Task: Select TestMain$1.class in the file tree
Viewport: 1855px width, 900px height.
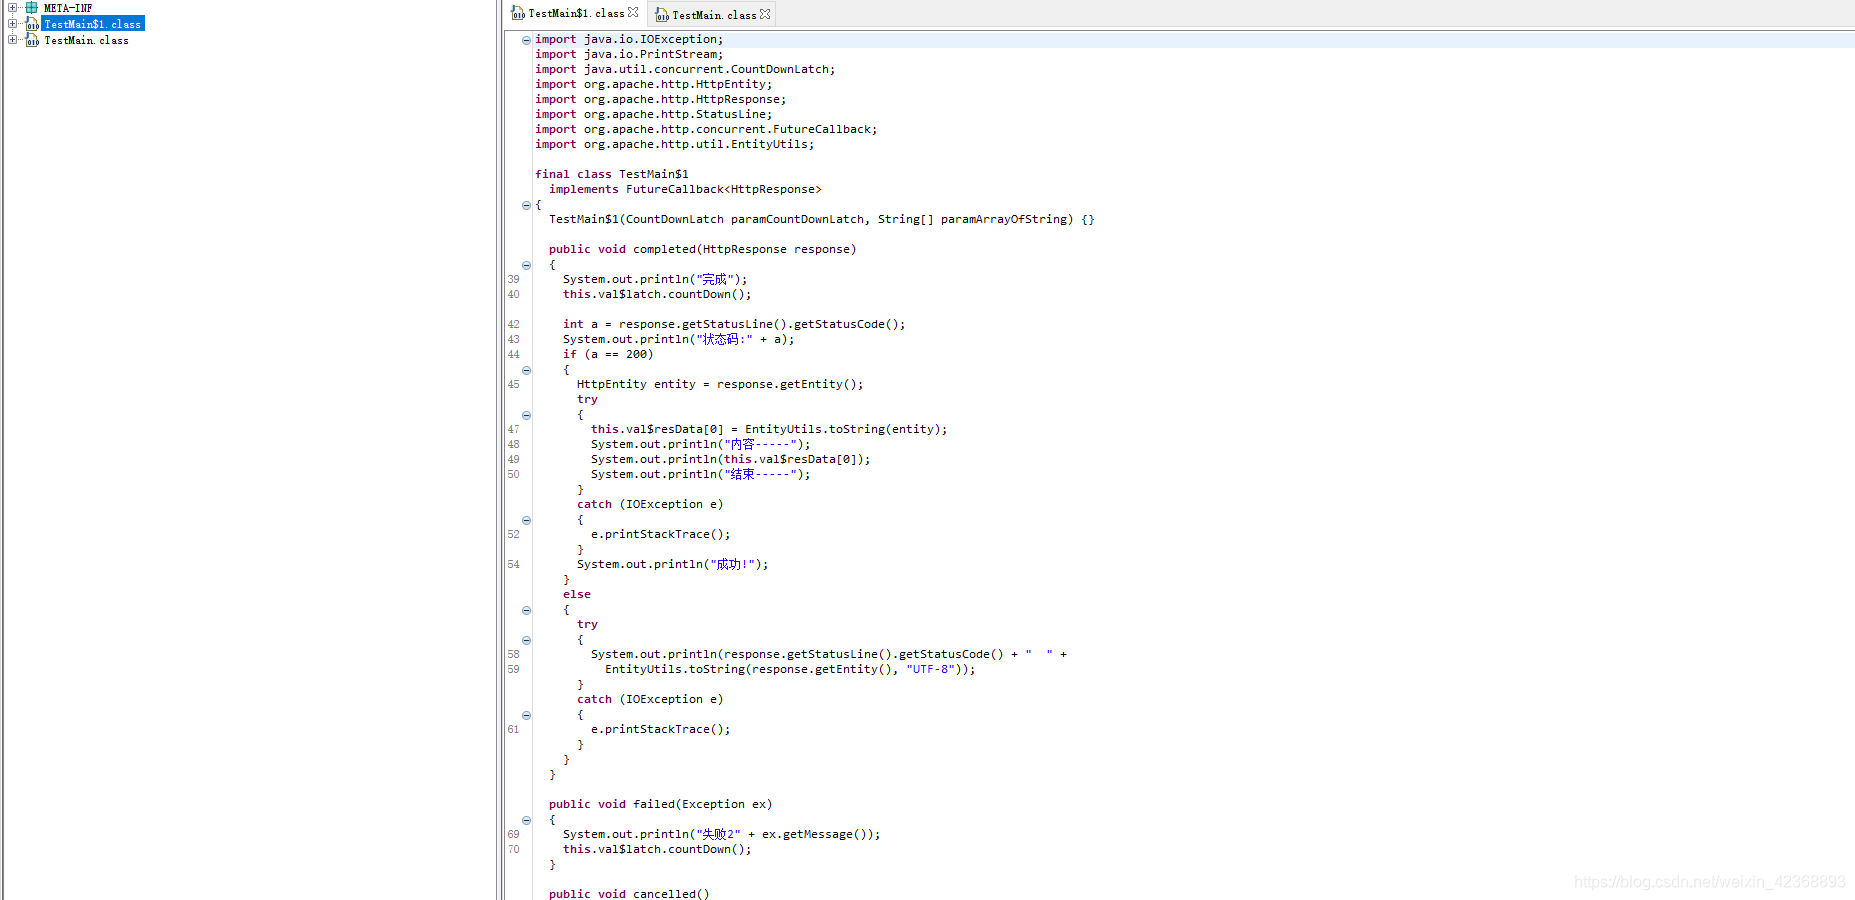Action: click(x=93, y=24)
